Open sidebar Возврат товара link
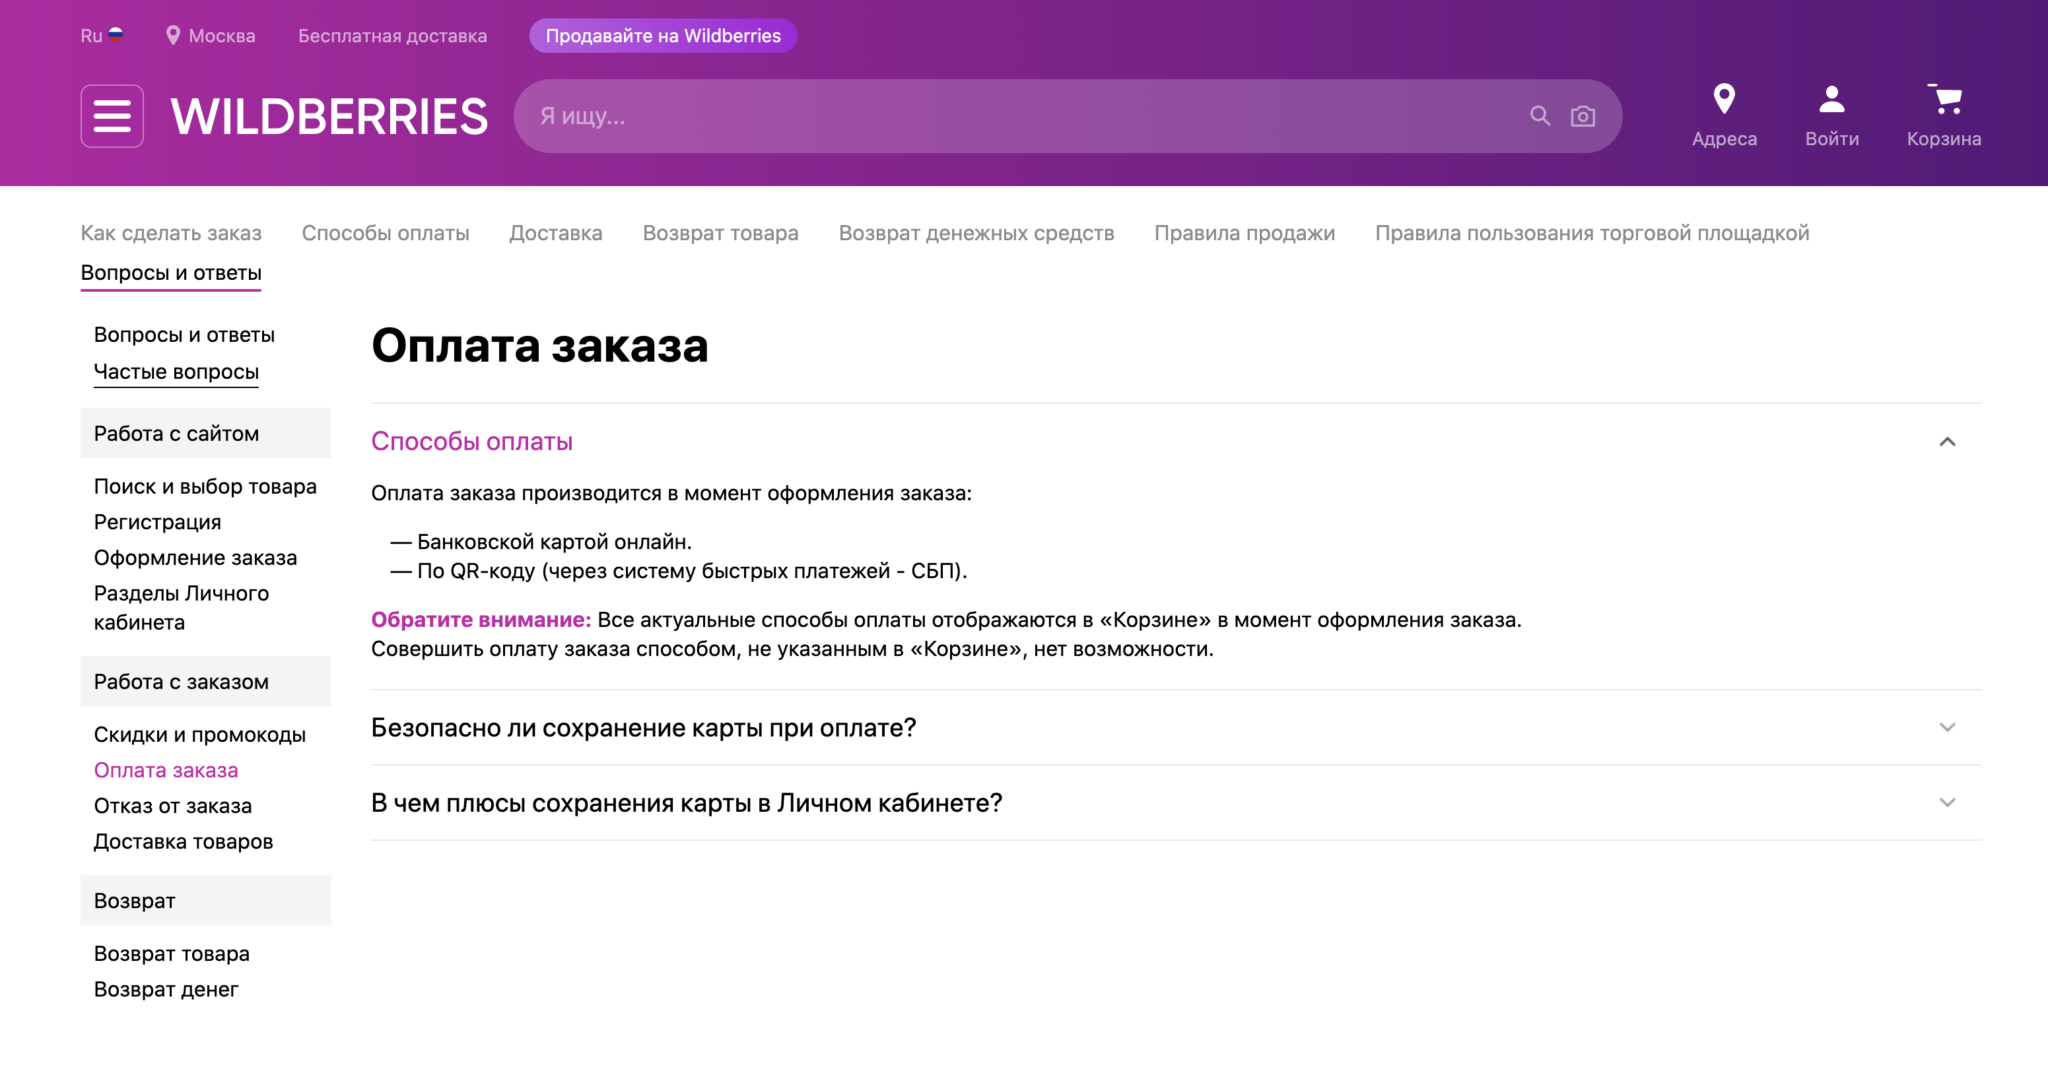Screen dimensions: 2048x1081 click(172, 954)
